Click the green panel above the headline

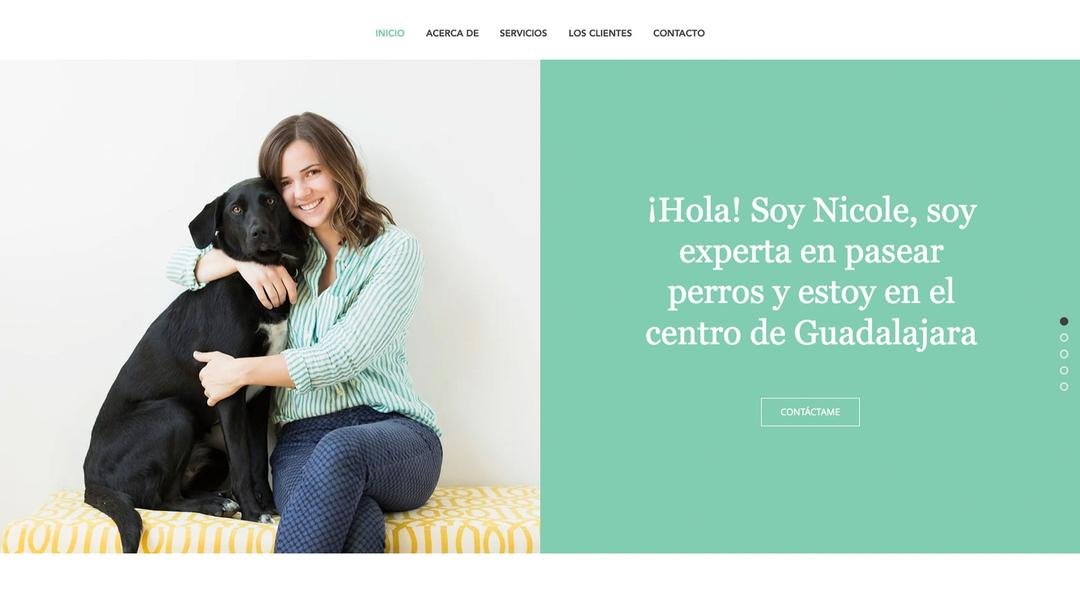click(810, 124)
